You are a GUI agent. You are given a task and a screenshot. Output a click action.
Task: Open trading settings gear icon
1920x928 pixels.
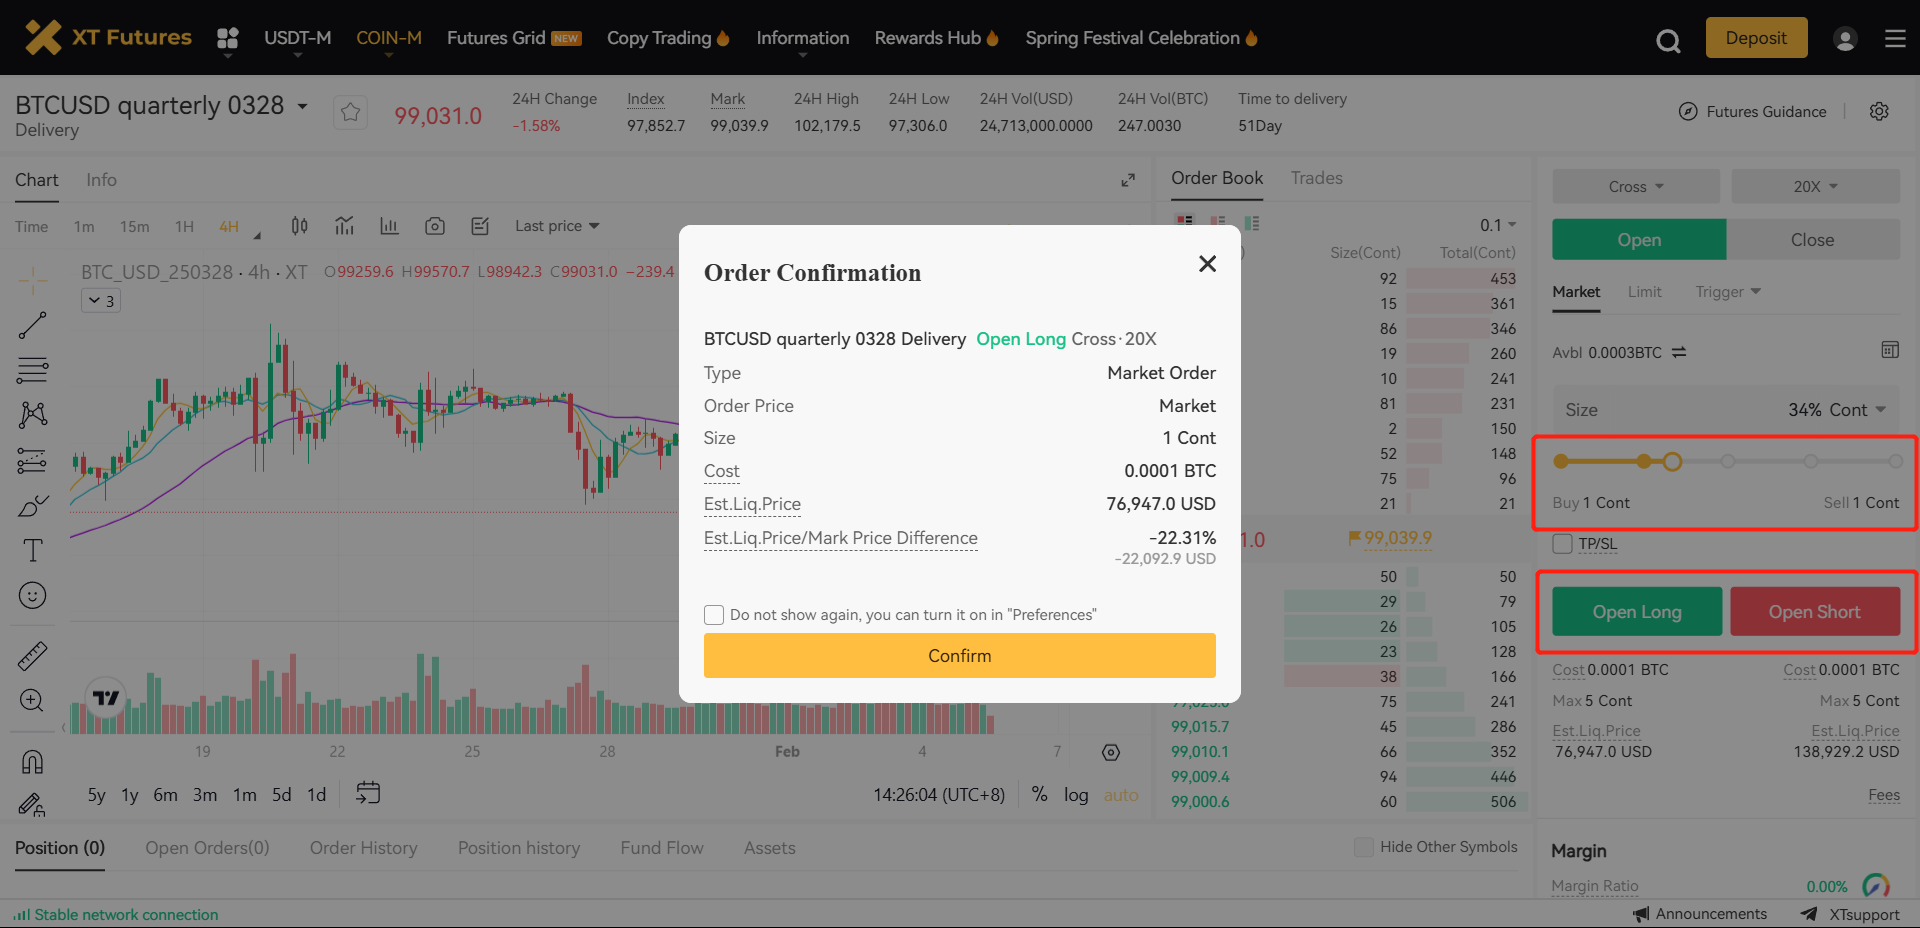[1879, 111]
